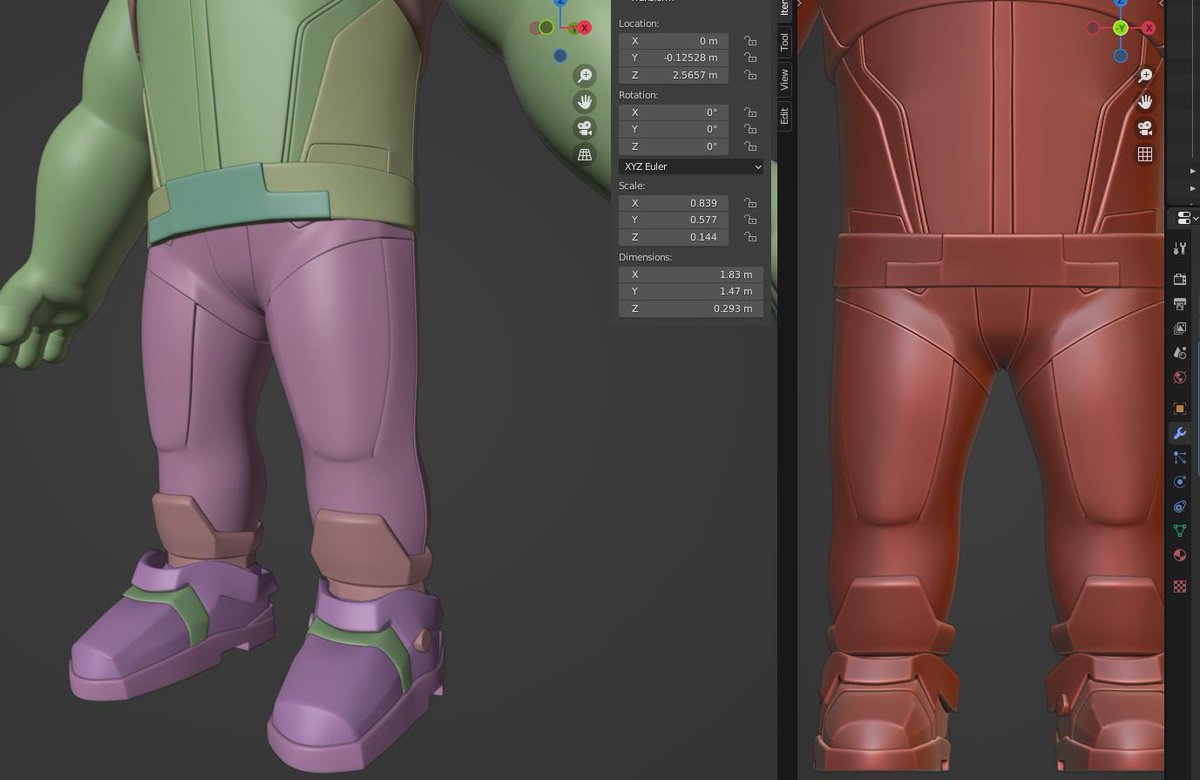Click the 'Dimensions:' label
This screenshot has height=780, width=1200.
pyautogui.click(x=645, y=257)
